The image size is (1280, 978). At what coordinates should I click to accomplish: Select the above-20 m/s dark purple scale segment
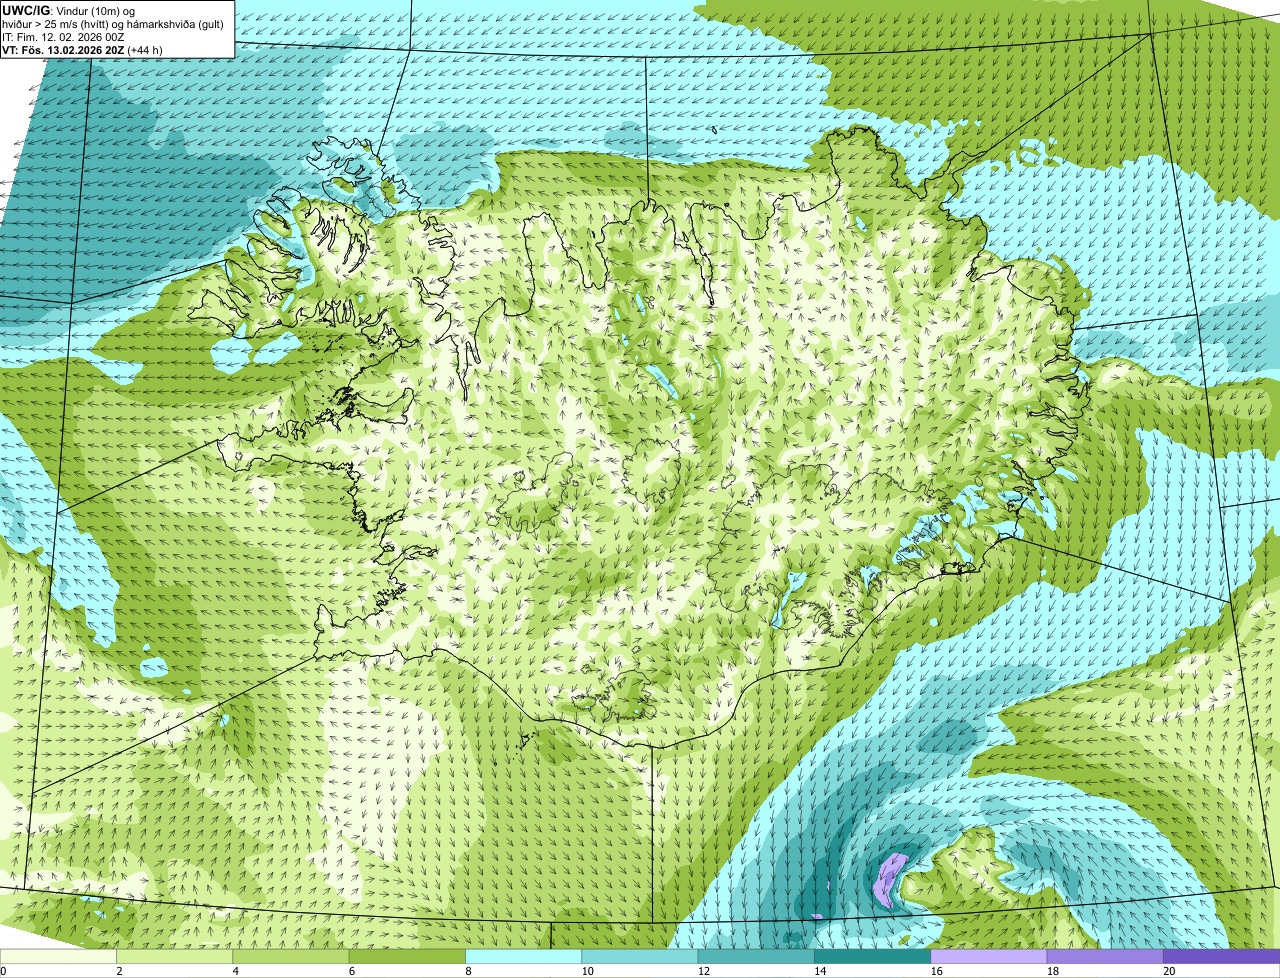1222,956
